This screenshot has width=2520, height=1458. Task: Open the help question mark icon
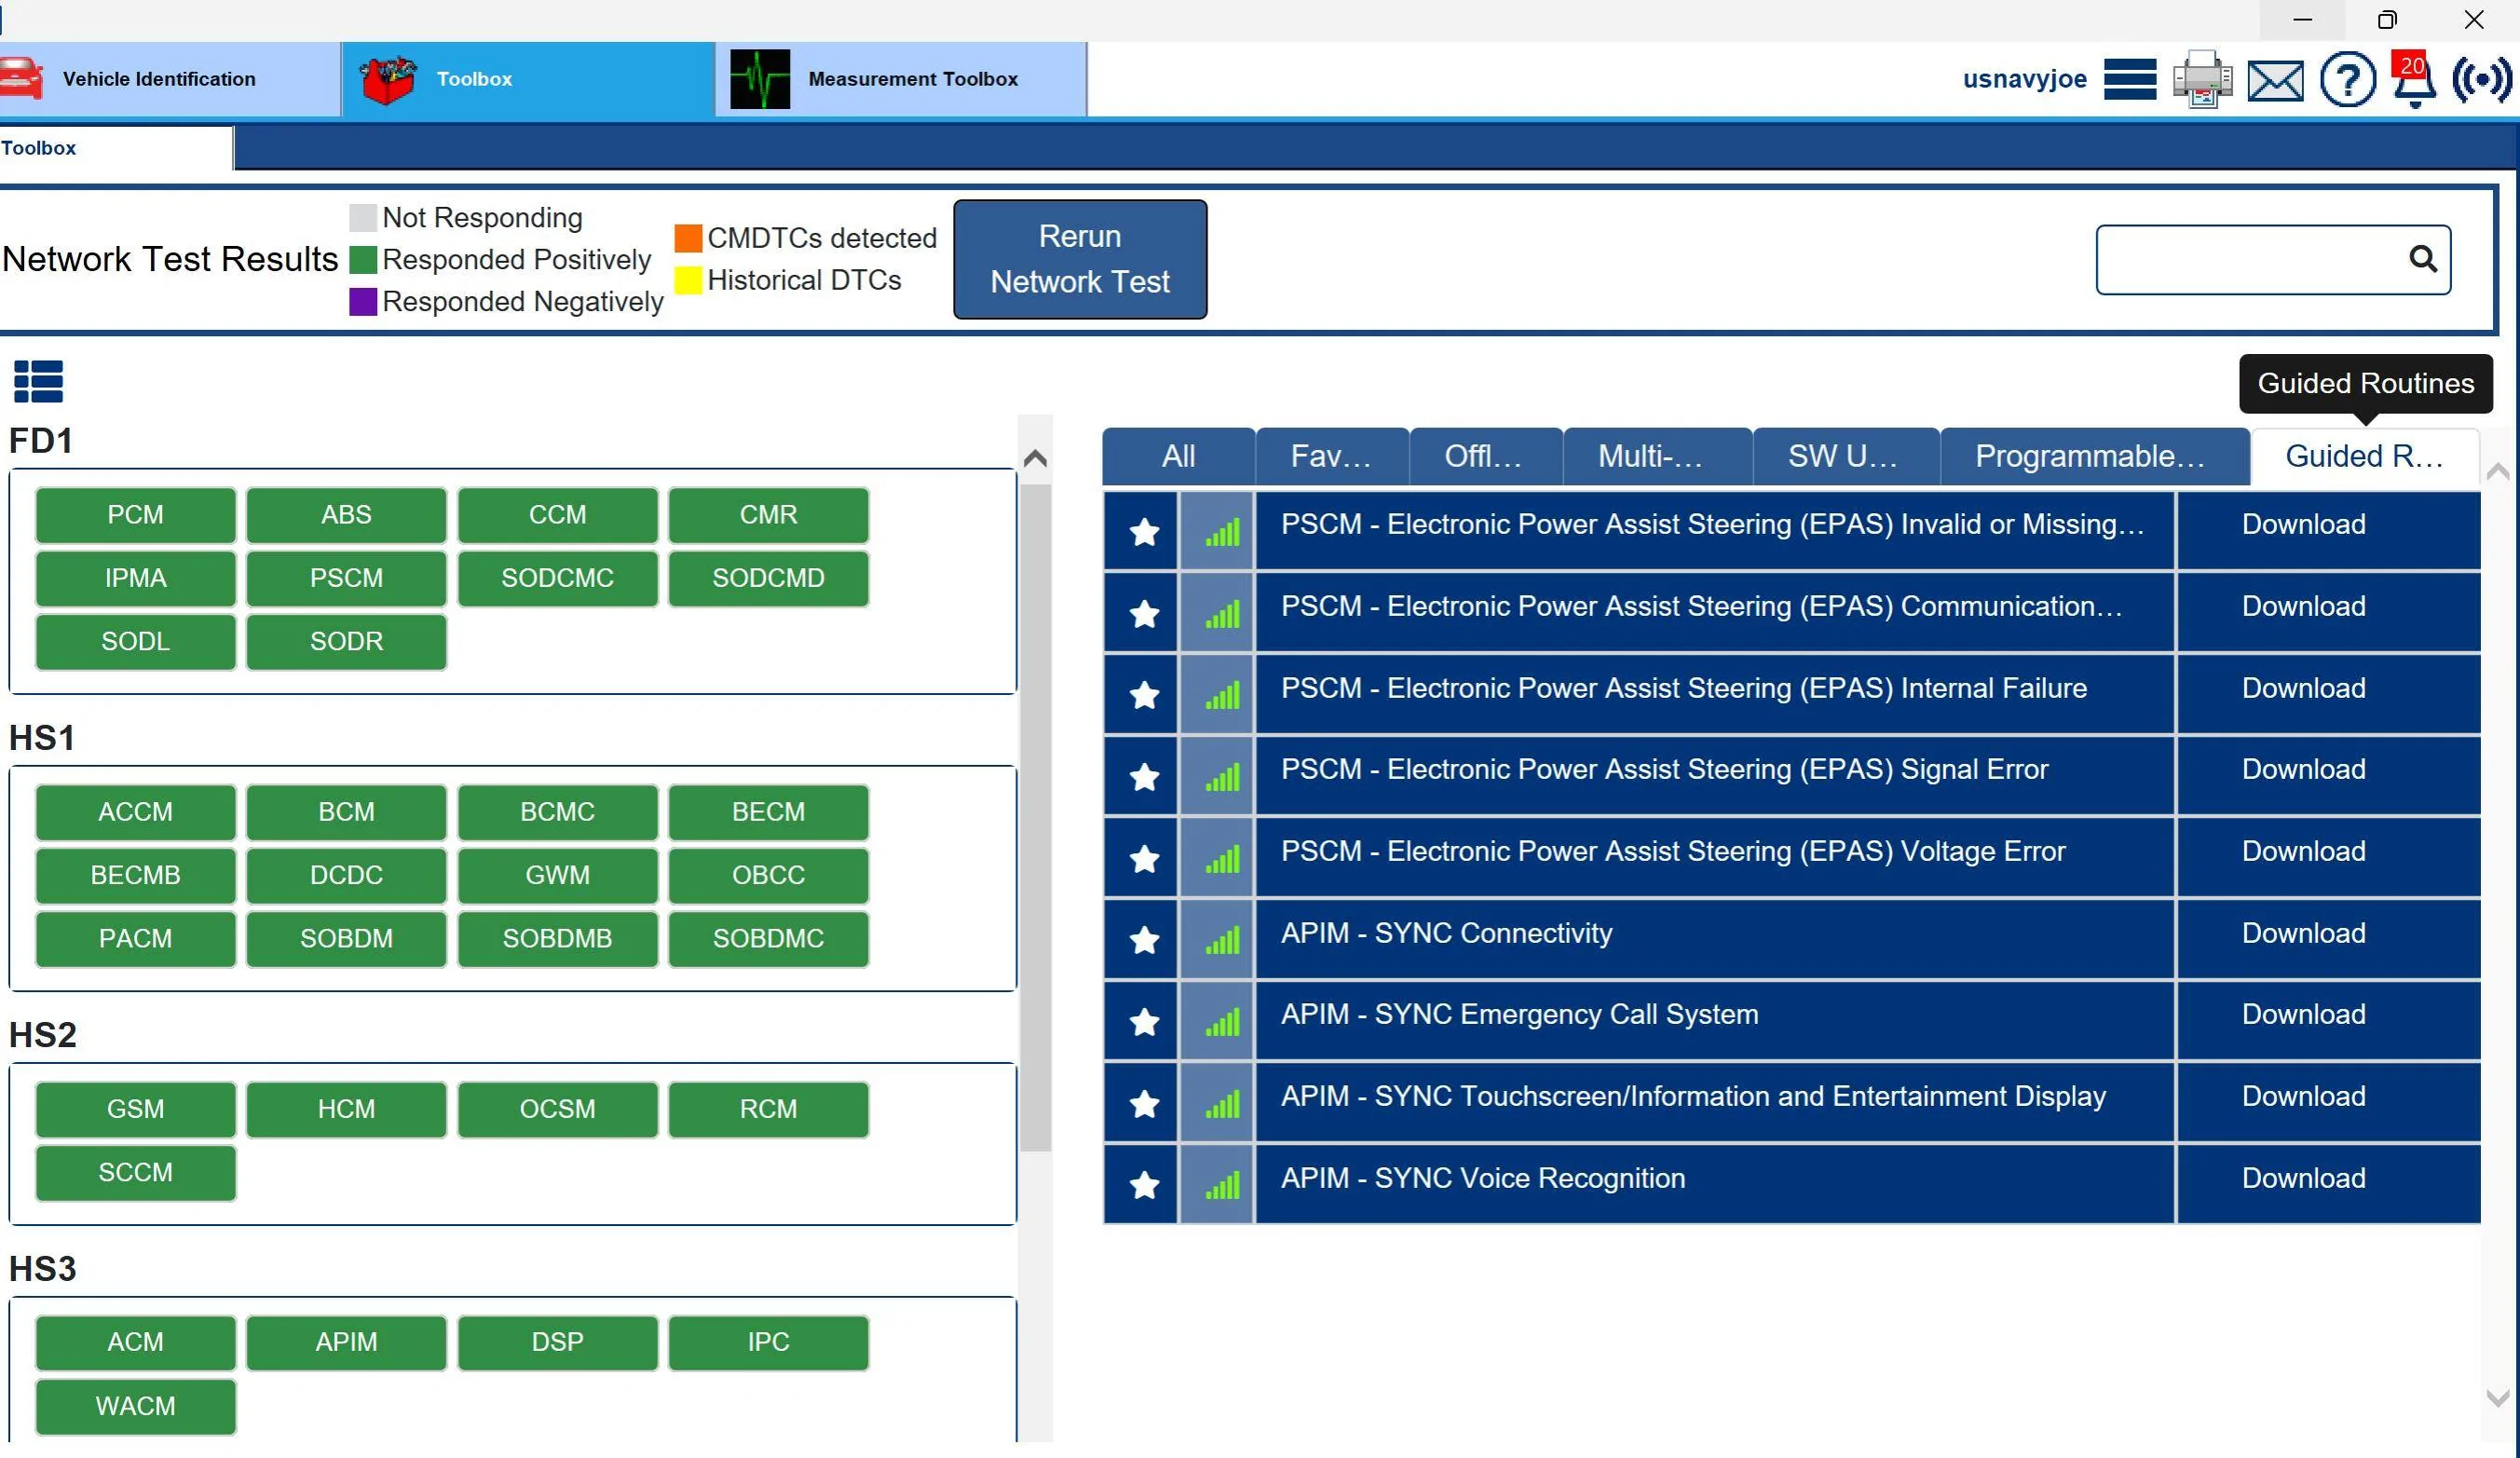2347,79
